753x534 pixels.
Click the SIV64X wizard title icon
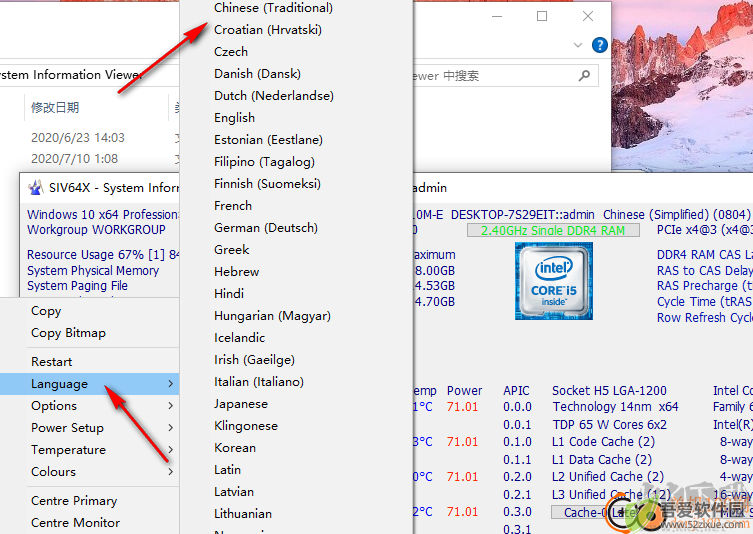click(x=36, y=188)
